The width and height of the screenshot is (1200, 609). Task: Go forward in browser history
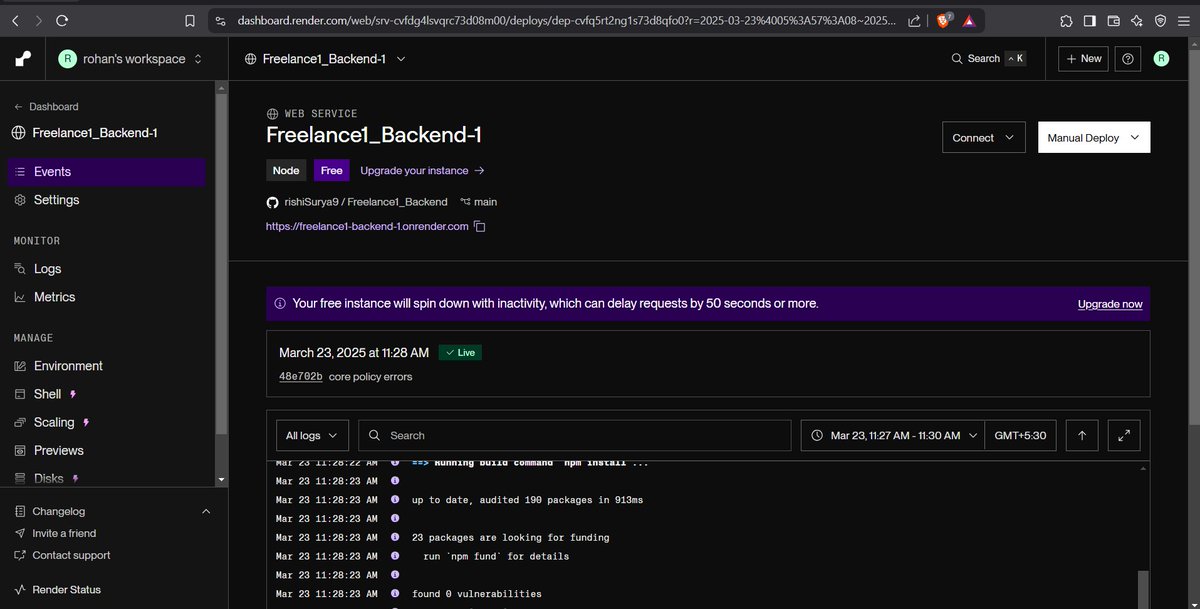pos(38,20)
